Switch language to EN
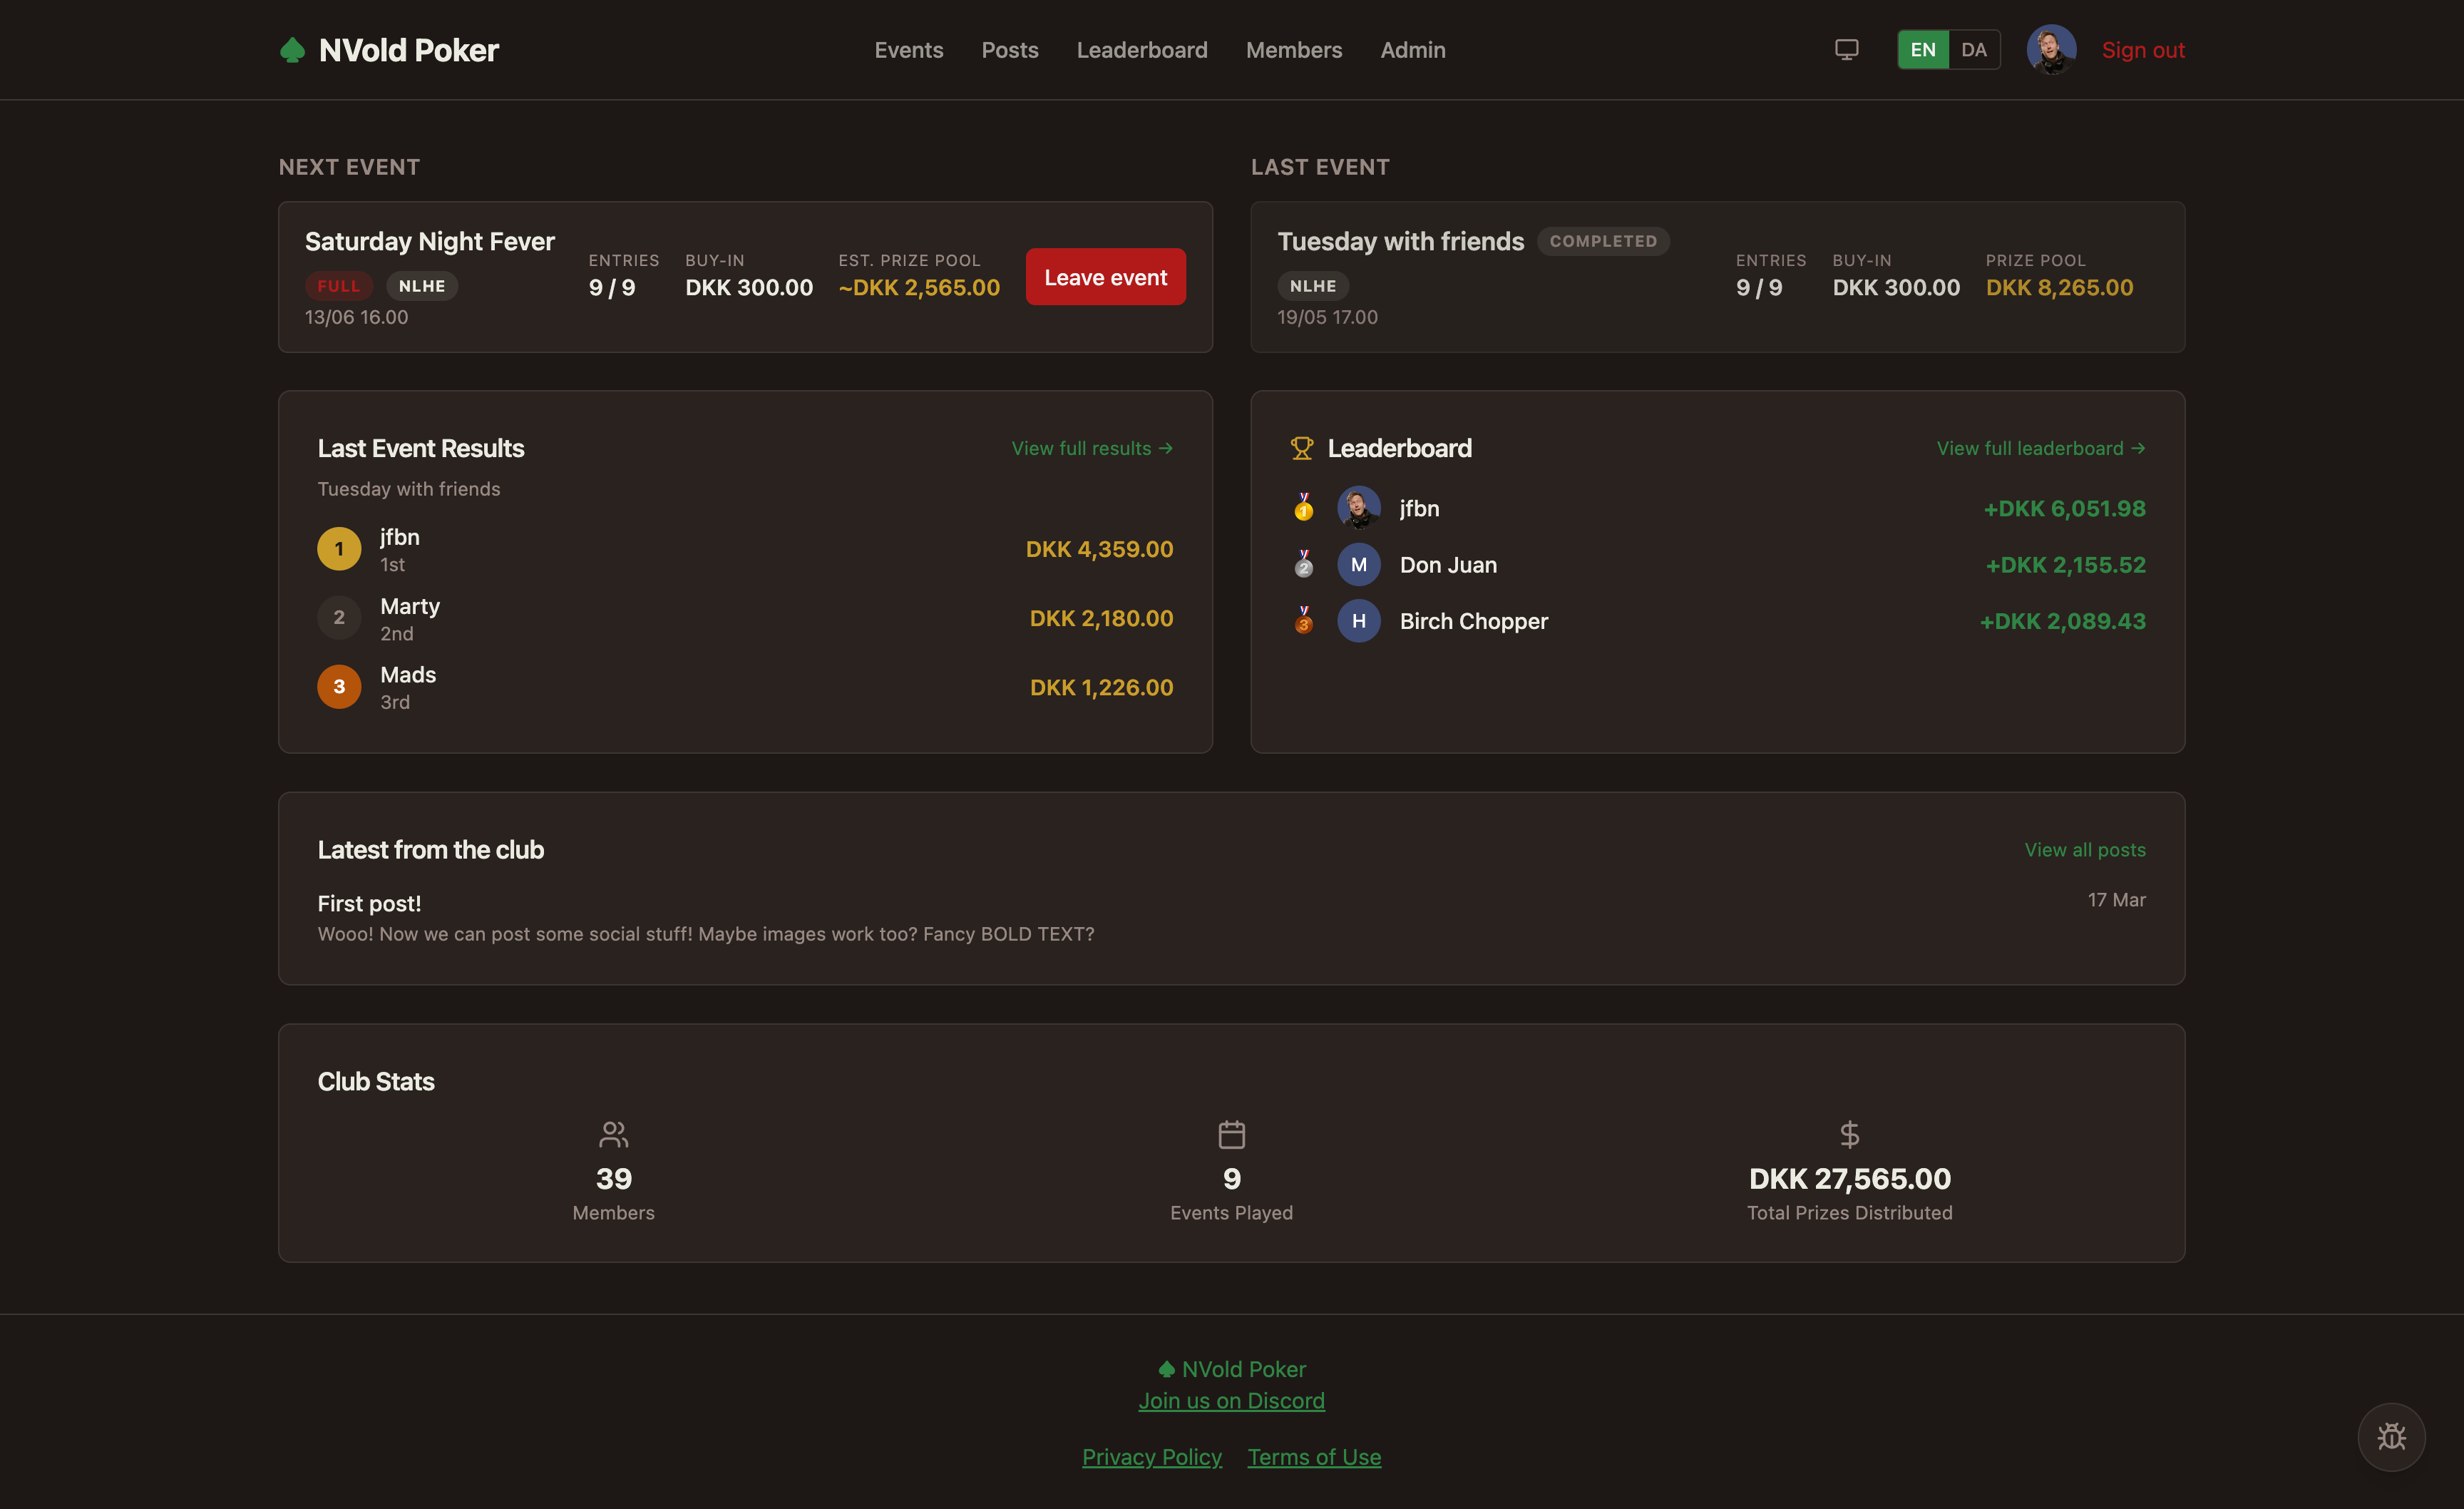 (x=1922, y=50)
